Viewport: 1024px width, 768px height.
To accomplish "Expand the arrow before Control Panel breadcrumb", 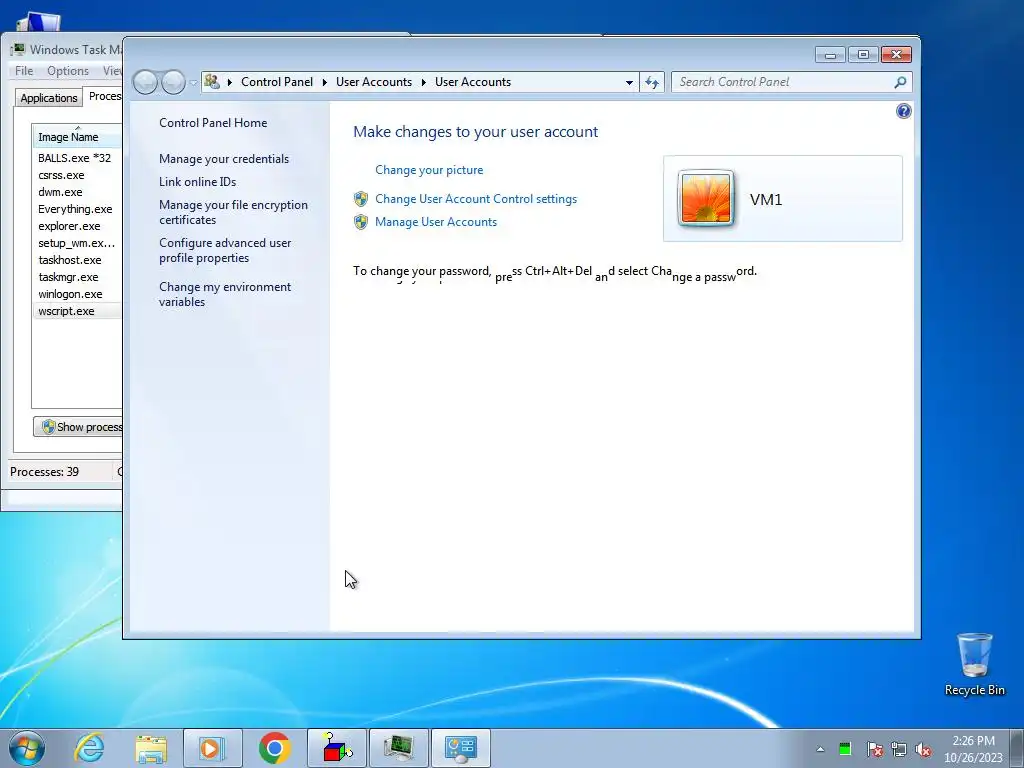I will 230,82.
